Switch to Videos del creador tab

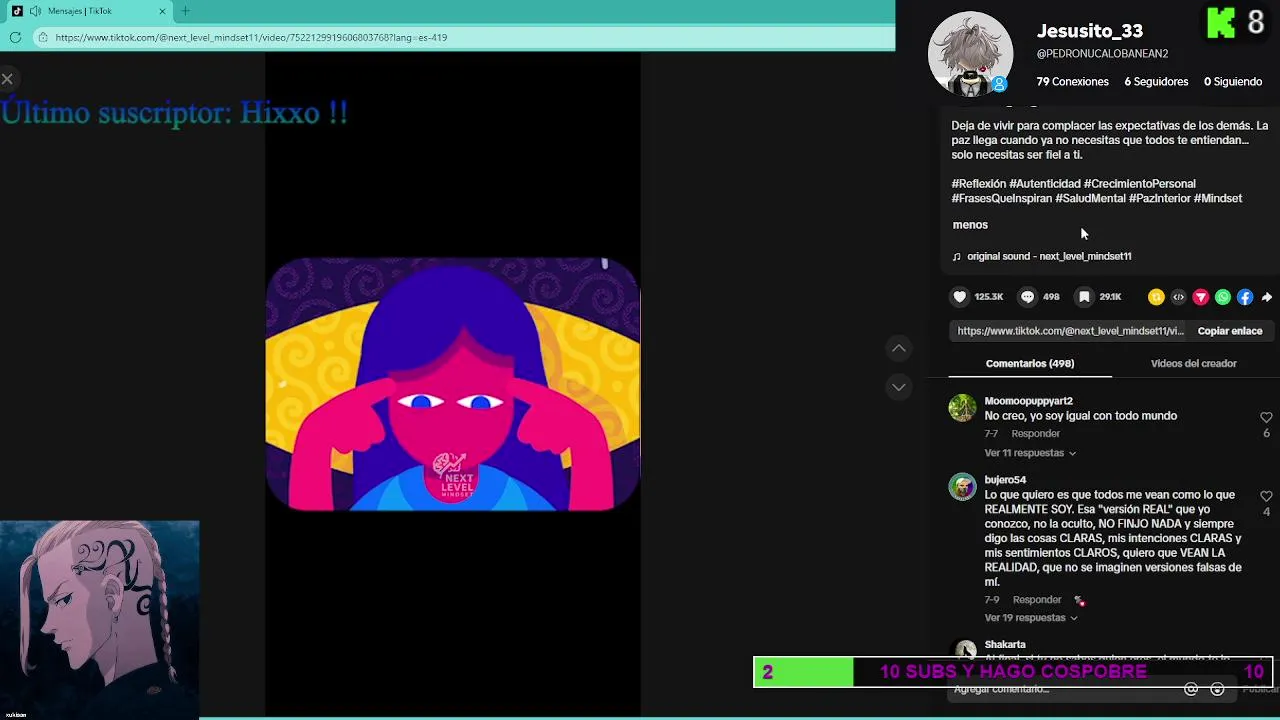pyautogui.click(x=1193, y=363)
